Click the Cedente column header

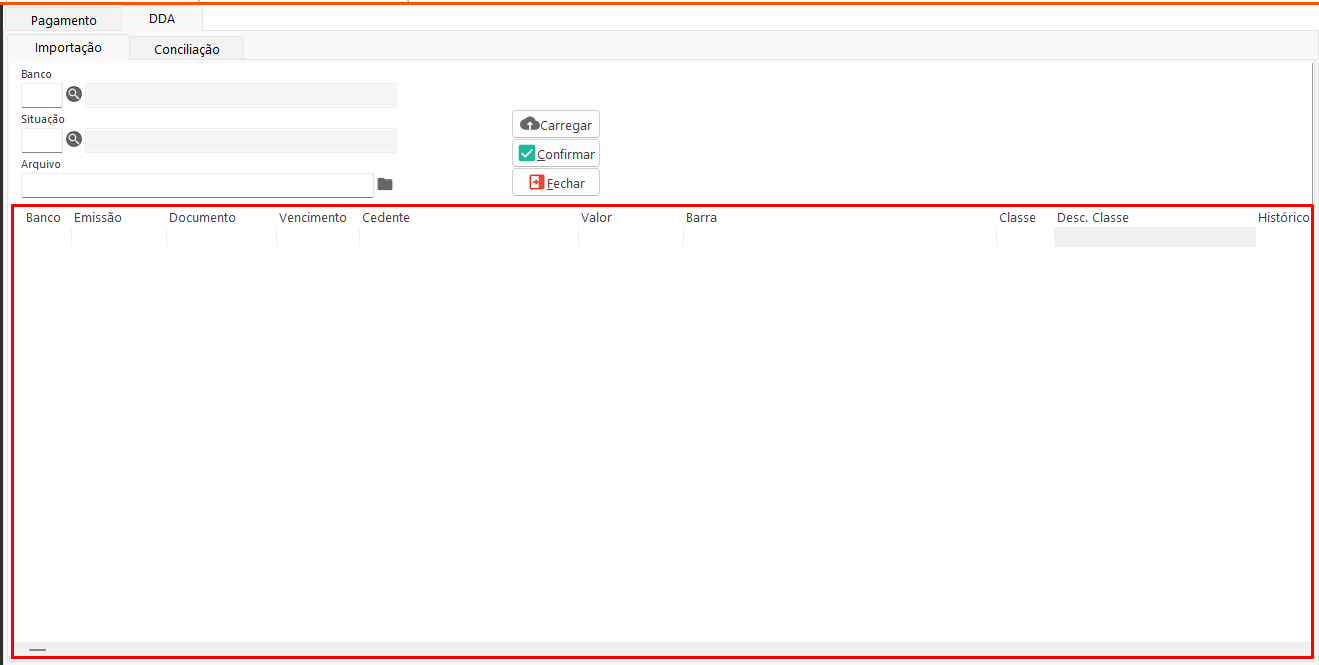(386, 218)
